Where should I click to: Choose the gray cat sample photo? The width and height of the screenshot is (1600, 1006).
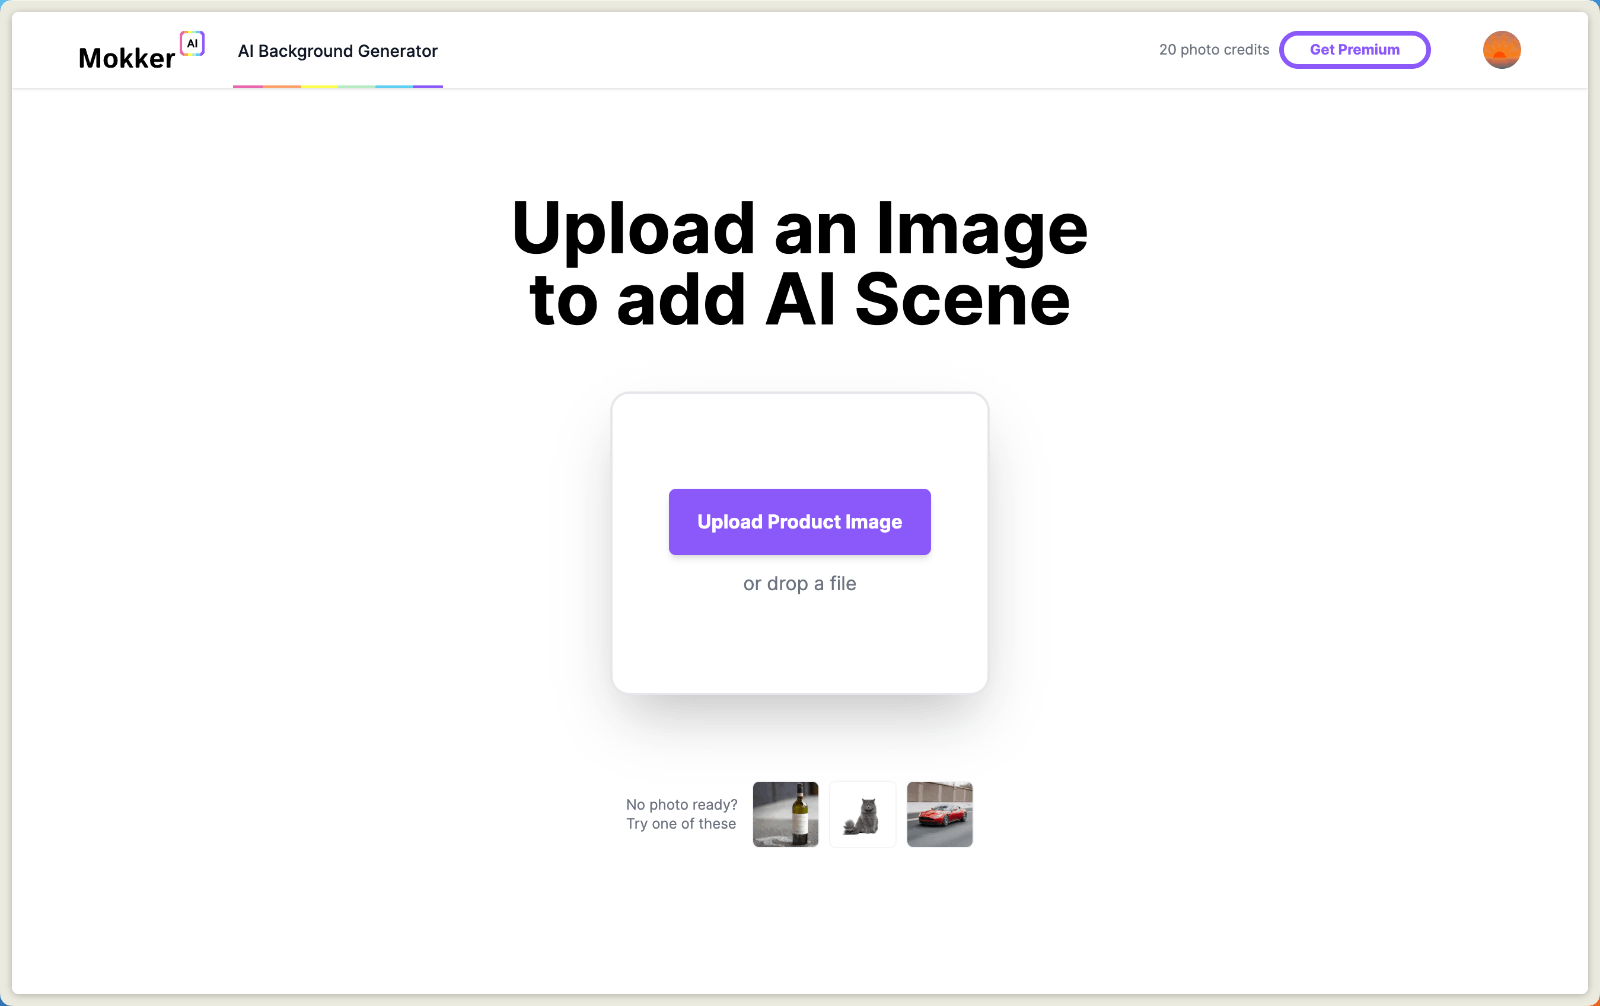click(862, 814)
